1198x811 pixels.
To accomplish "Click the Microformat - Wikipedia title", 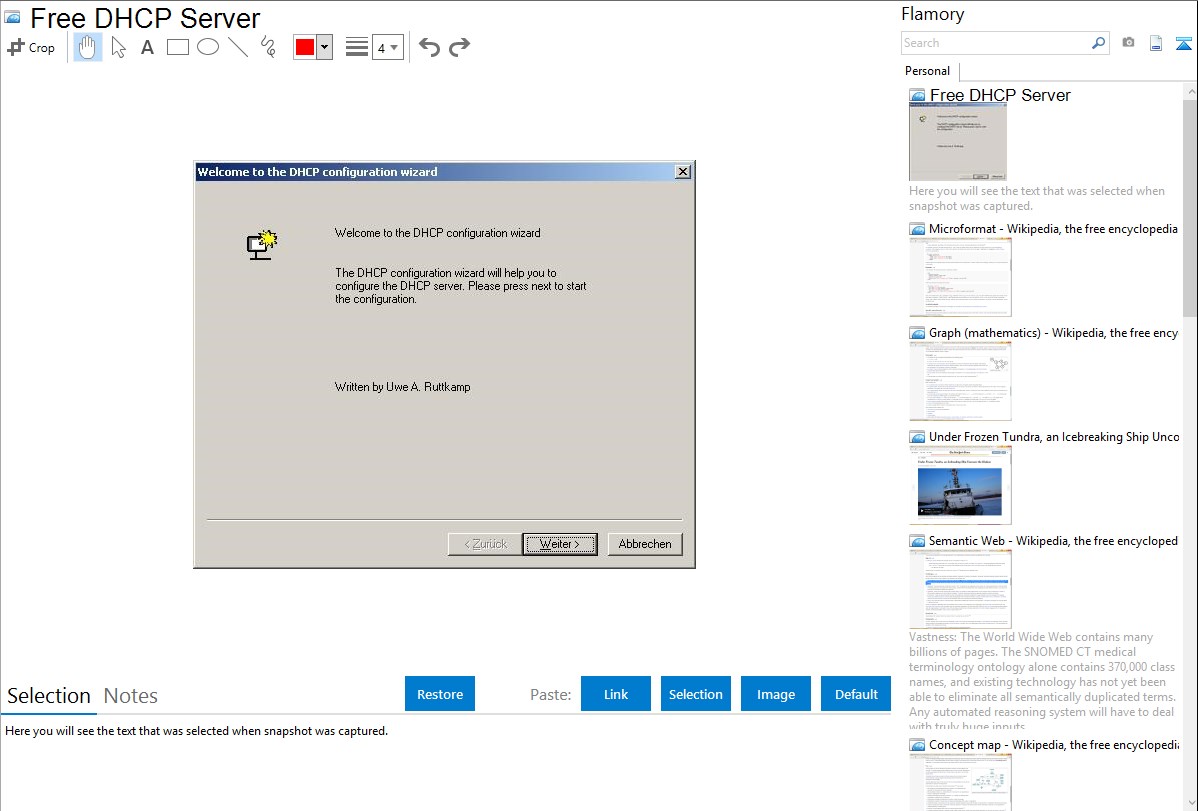I will (1053, 229).
